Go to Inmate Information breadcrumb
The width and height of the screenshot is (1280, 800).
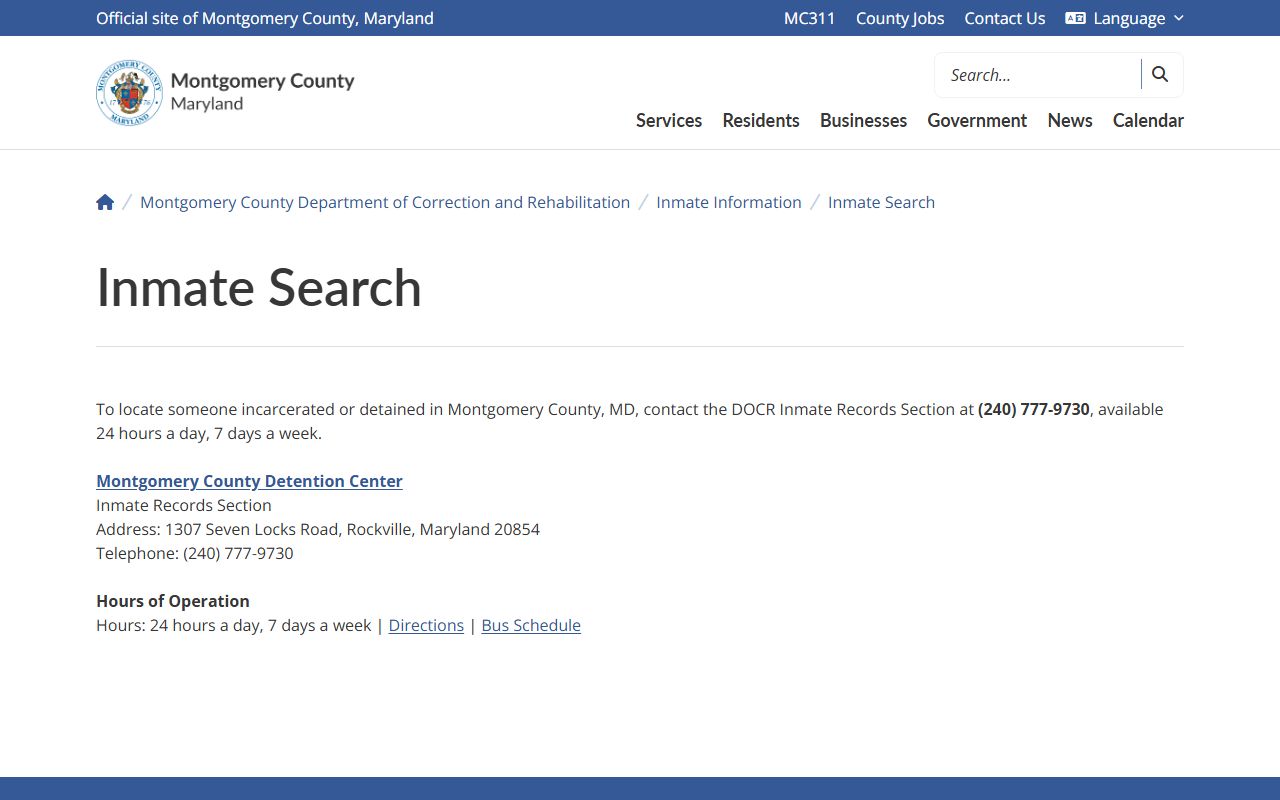click(729, 202)
